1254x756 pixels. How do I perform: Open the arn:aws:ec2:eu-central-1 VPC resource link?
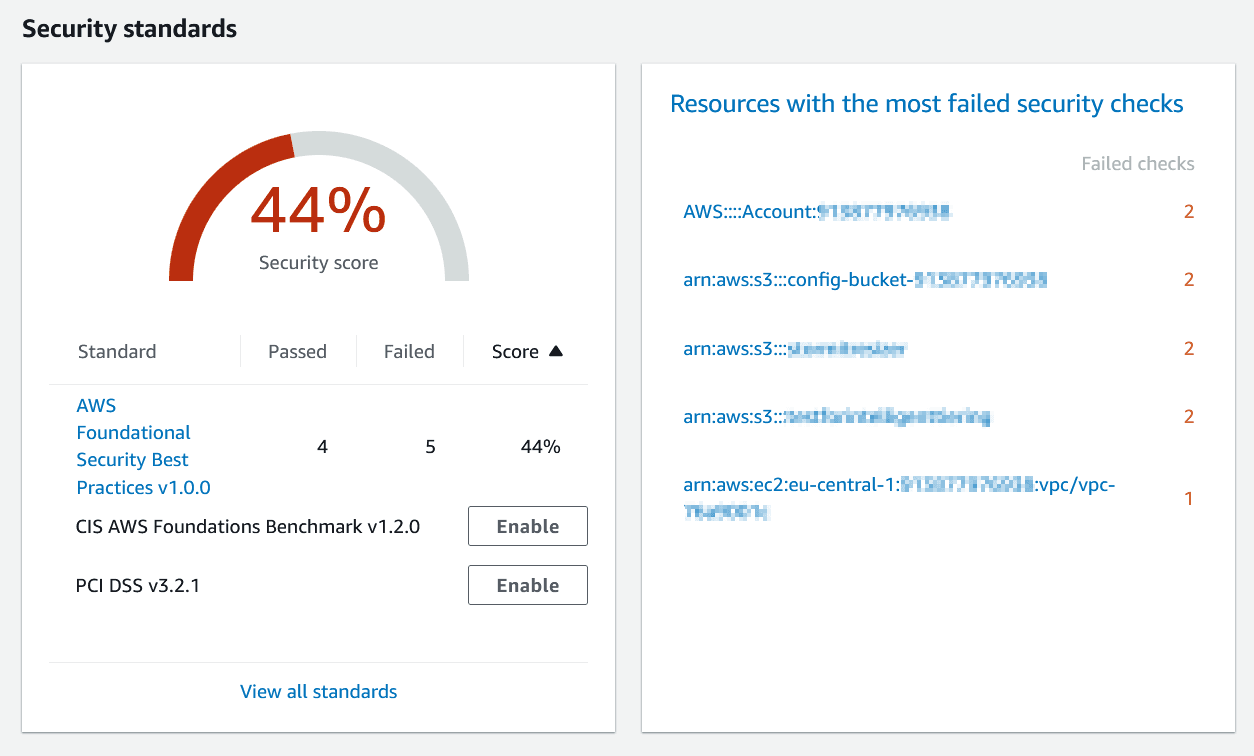pyautogui.click(x=899, y=498)
